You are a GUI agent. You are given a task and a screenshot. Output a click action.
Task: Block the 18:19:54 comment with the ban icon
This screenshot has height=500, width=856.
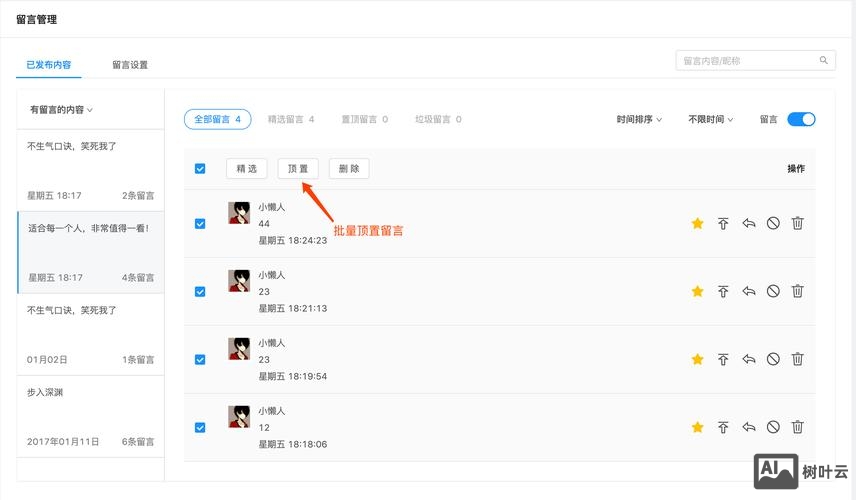(773, 359)
